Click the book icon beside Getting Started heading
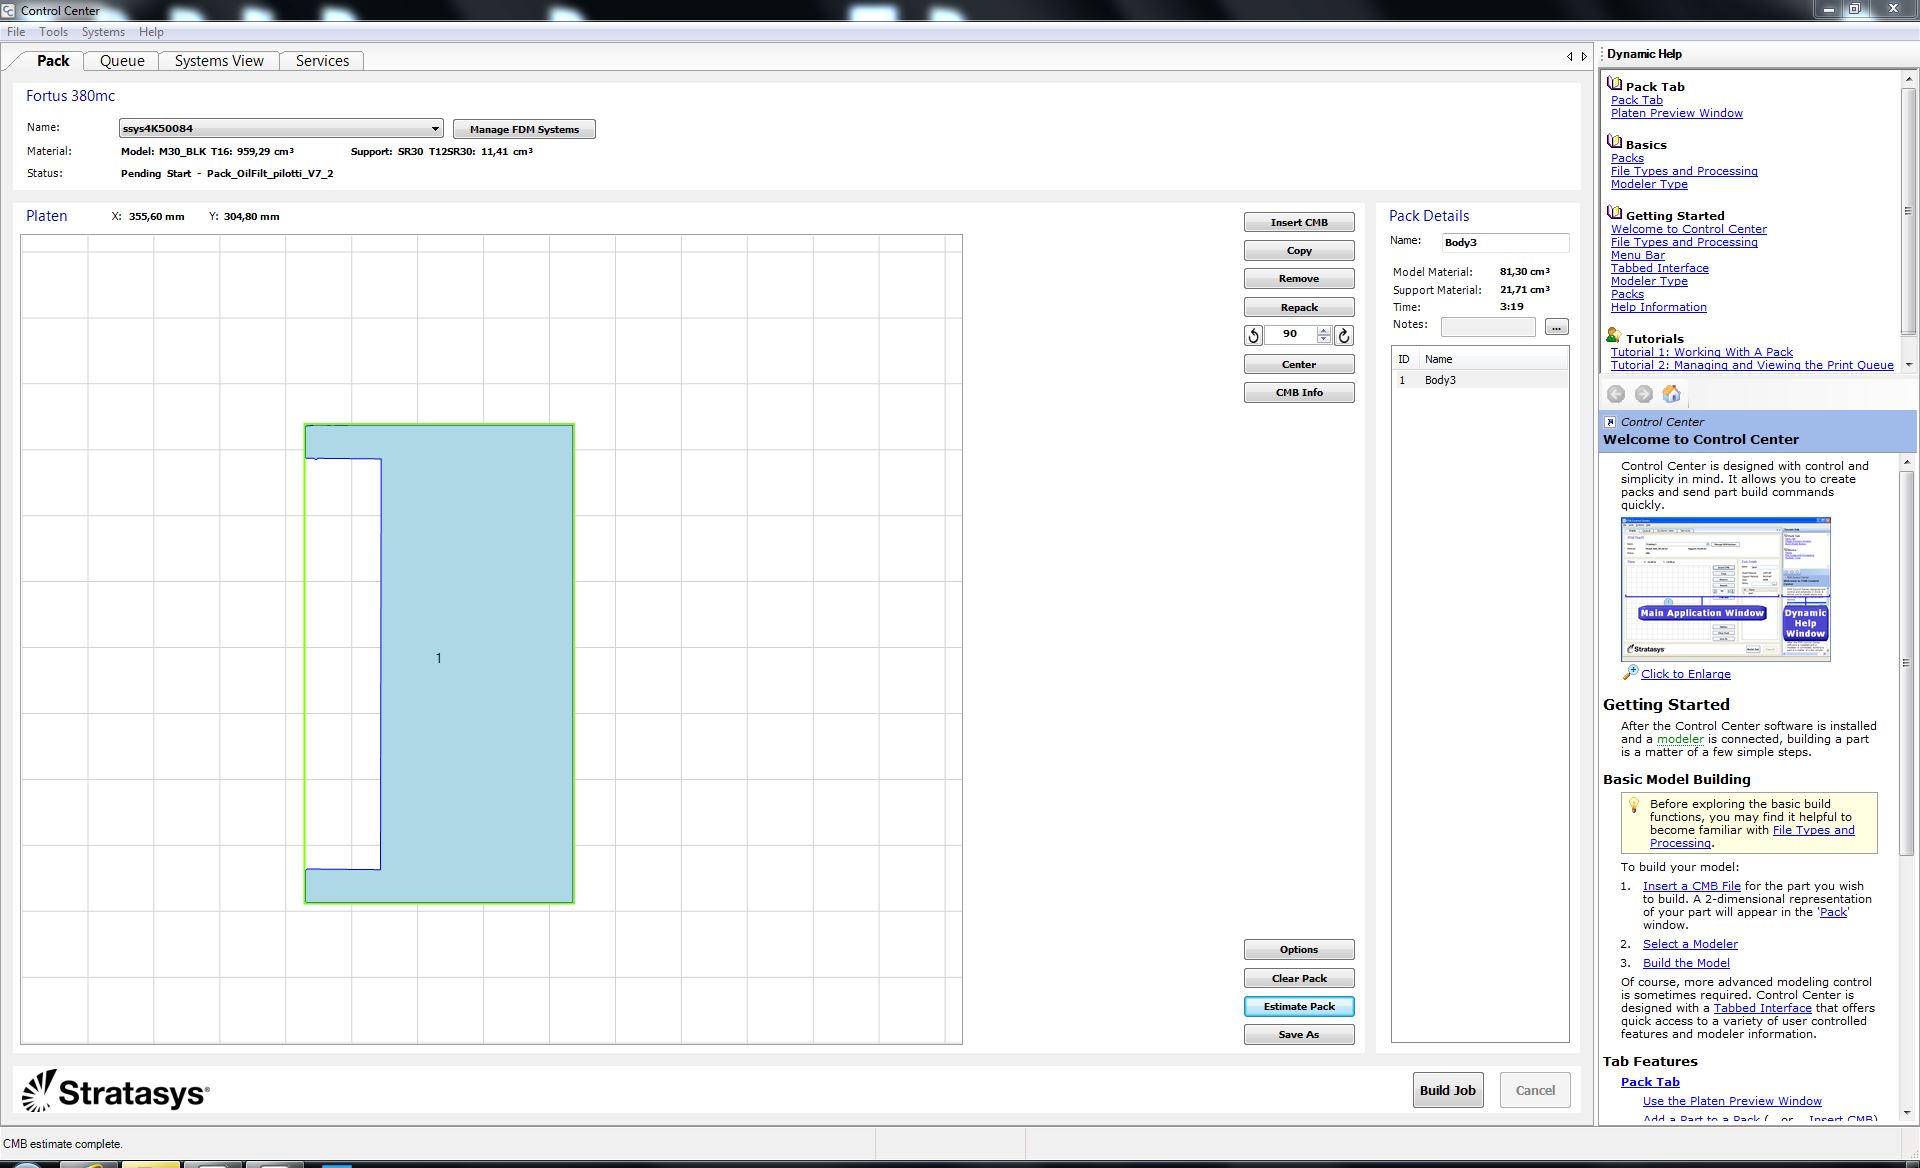 point(1614,213)
